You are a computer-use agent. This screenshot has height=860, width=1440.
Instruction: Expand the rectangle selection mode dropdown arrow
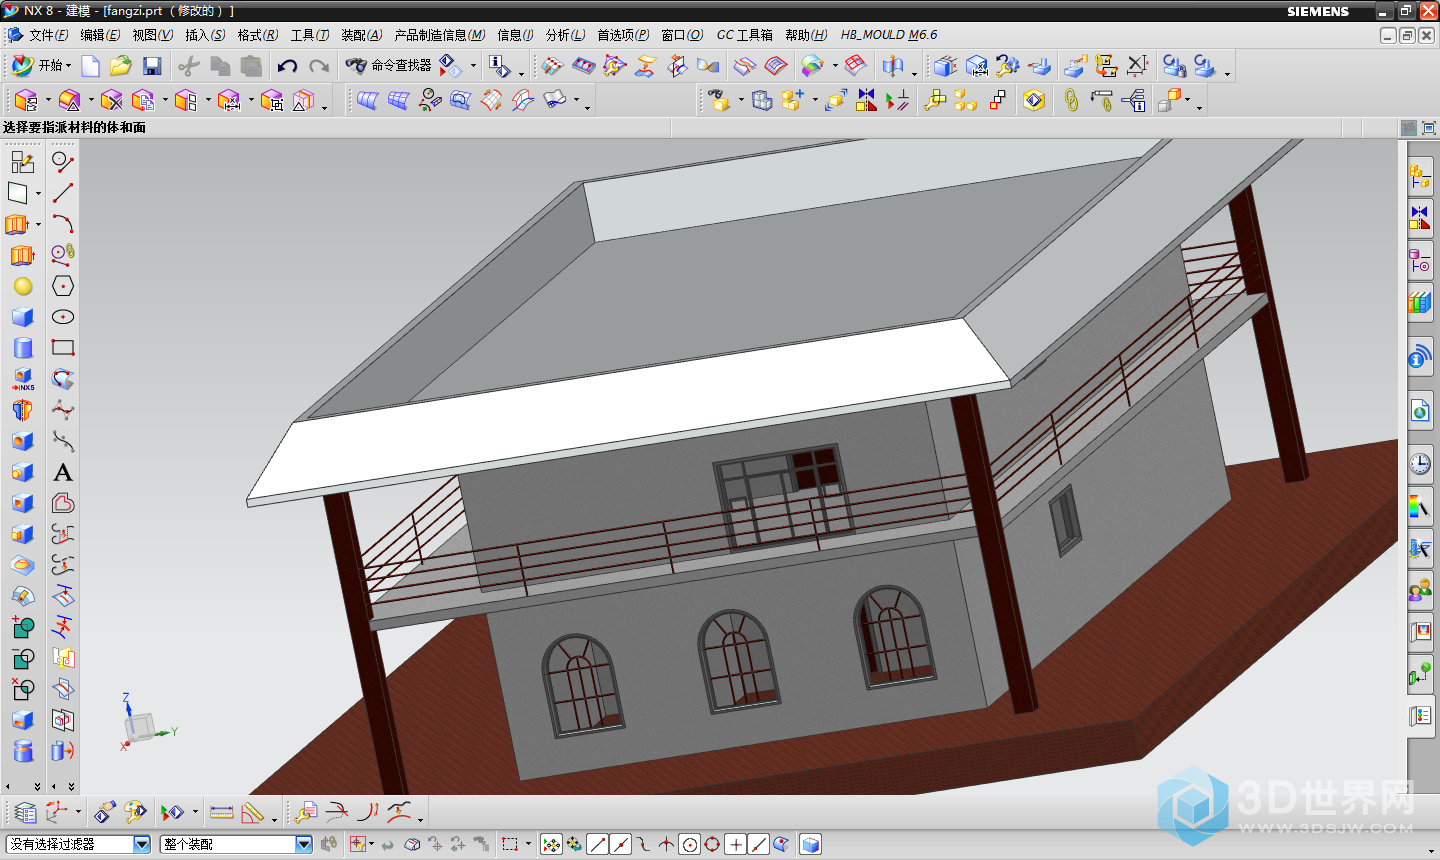(528, 845)
